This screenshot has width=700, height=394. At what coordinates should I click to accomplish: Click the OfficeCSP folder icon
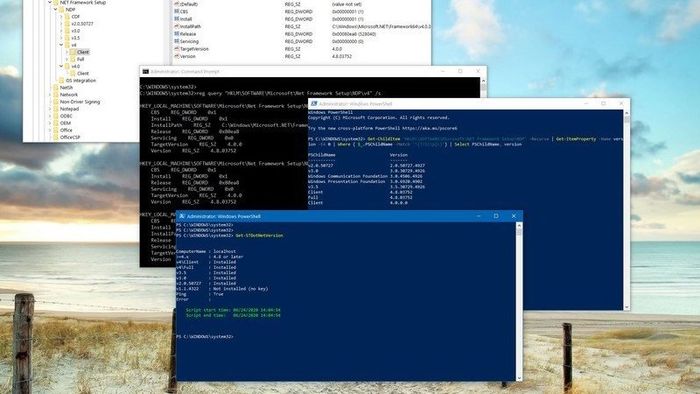pyautogui.click(x=56, y=137)
